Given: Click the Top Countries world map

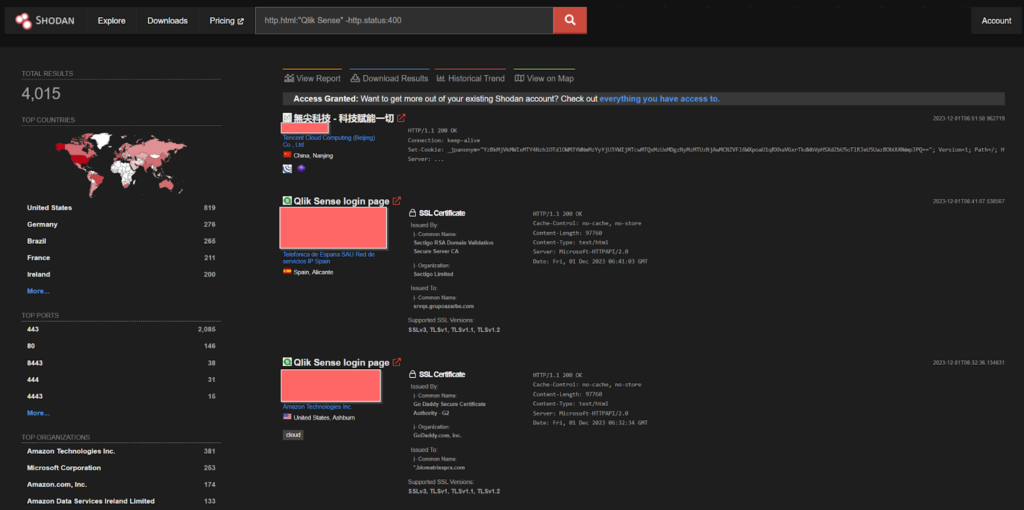Looking at the screenshot, I should (121, 163).
